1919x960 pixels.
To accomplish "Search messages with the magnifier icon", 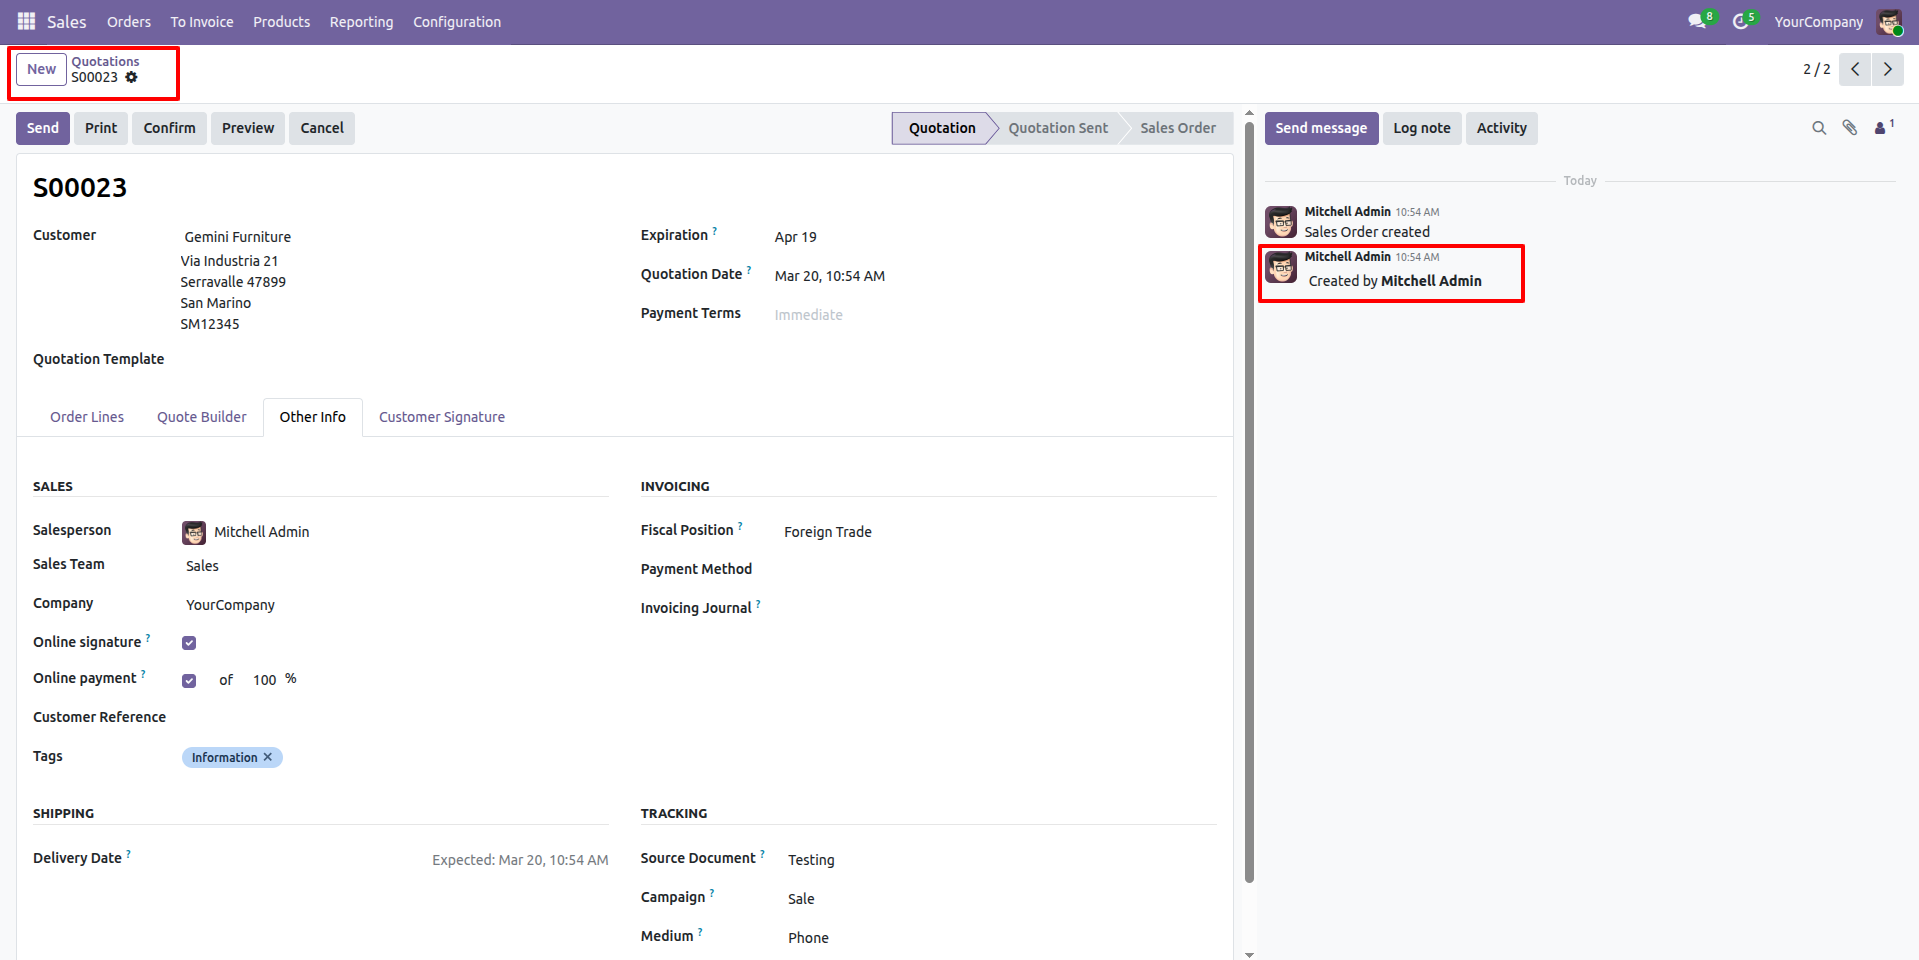I will 1819,128.
